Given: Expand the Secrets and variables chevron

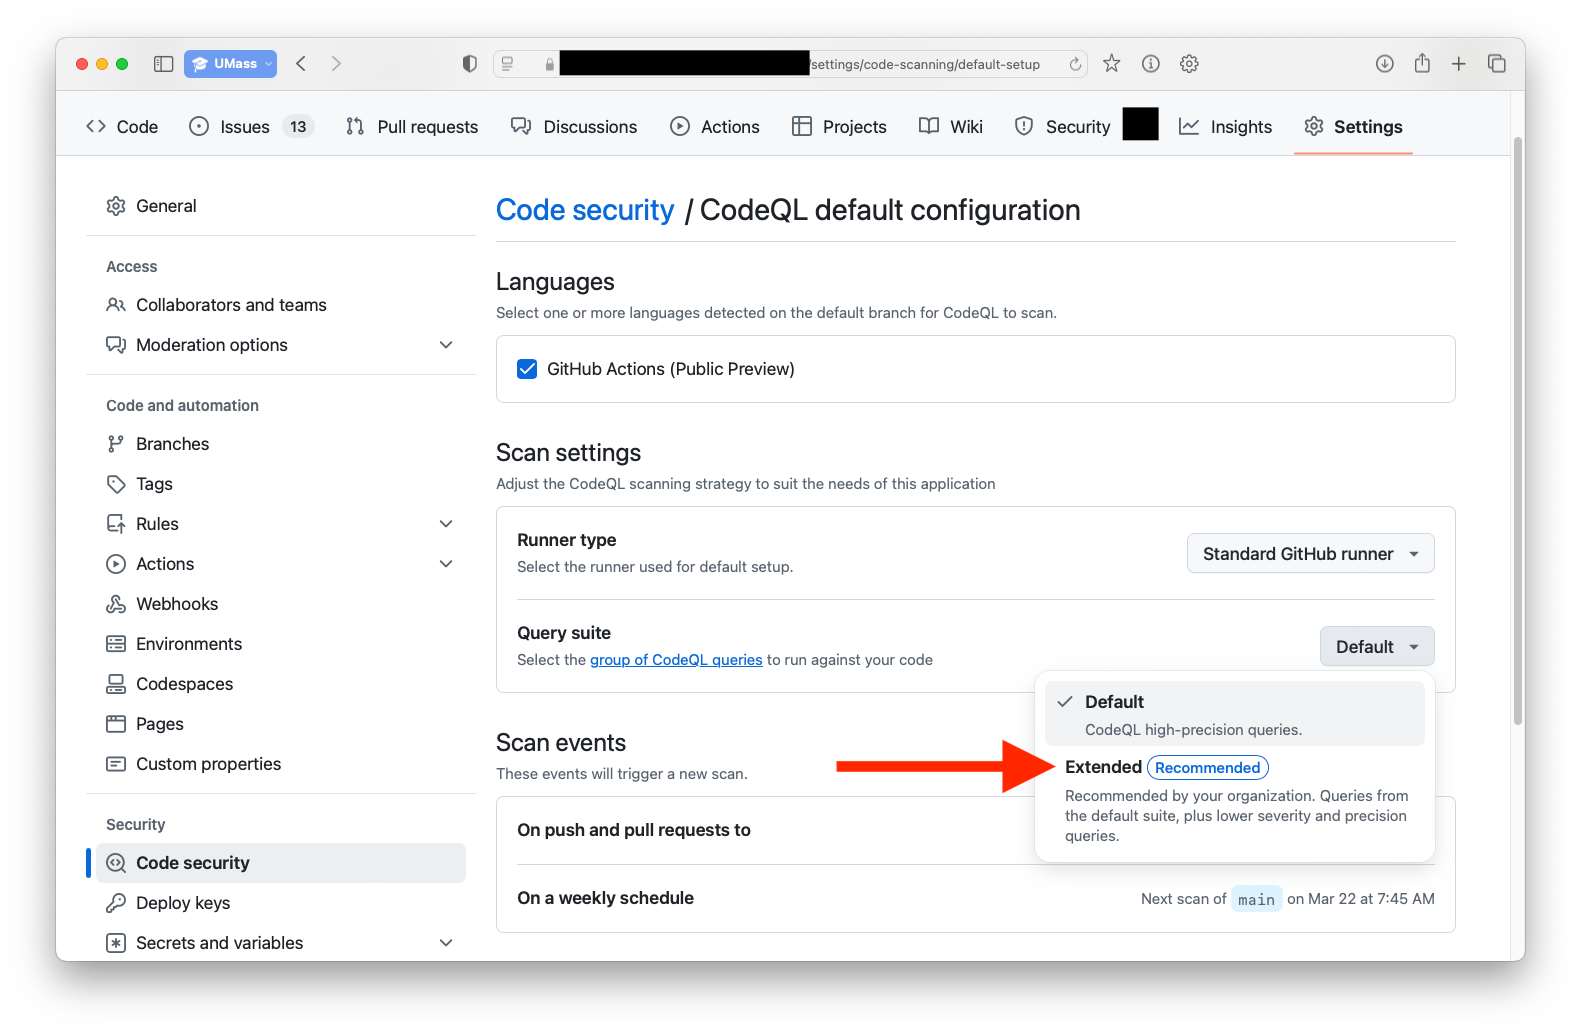Looking at the screenshot, I should [446, 943].
